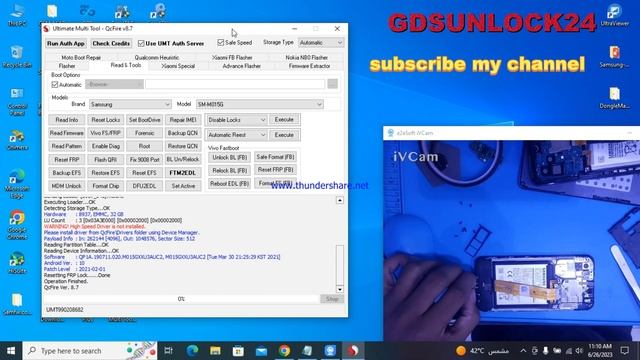Launch Microsoft Edge from the desktop
Viewport: 640px width, 360px height.
click(x=17, y=184)
